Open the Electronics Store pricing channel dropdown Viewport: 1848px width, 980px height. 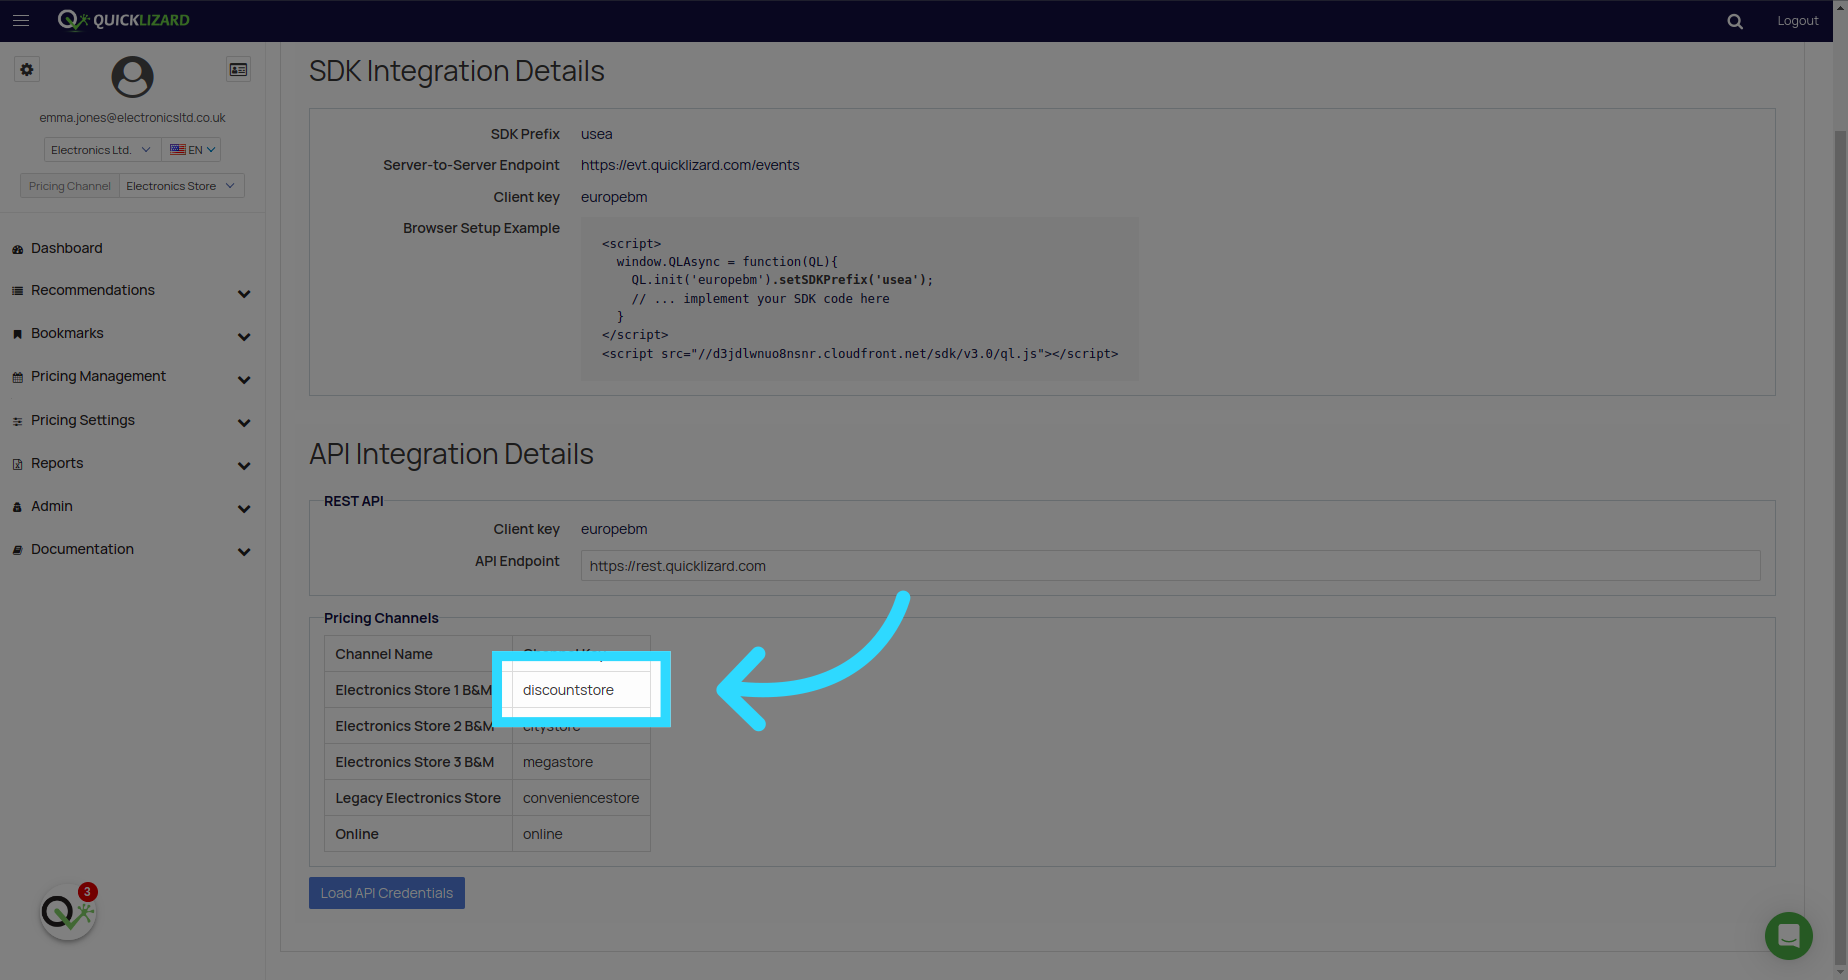182,186
